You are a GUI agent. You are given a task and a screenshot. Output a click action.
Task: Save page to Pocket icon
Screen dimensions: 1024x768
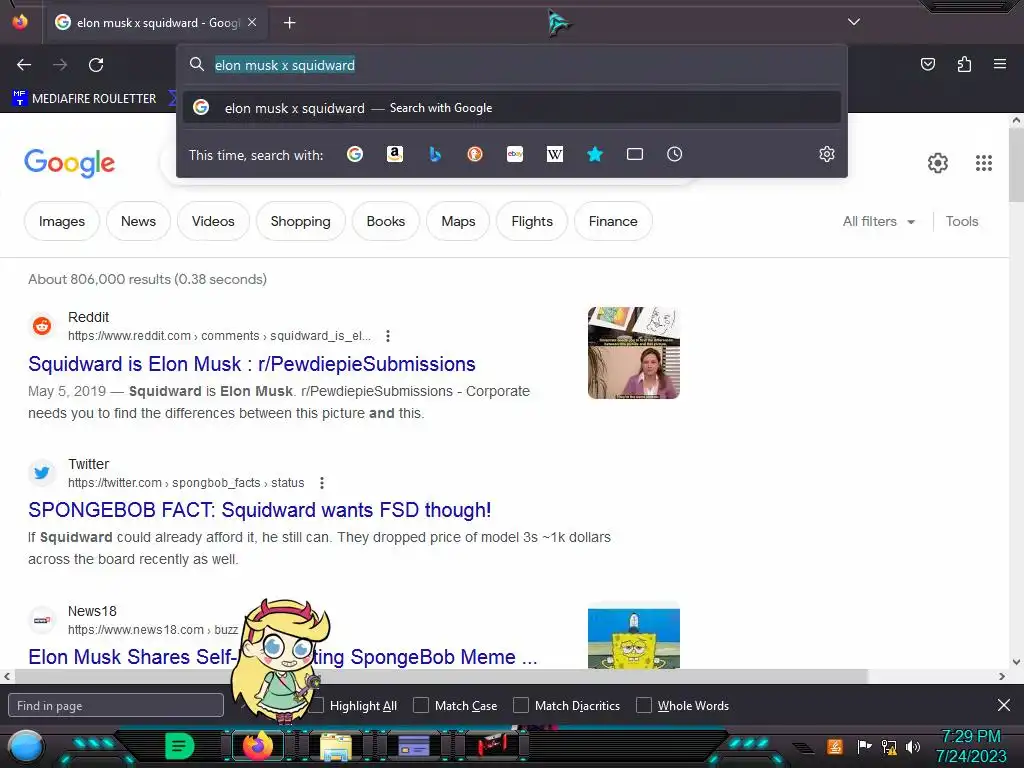[927, 64]
